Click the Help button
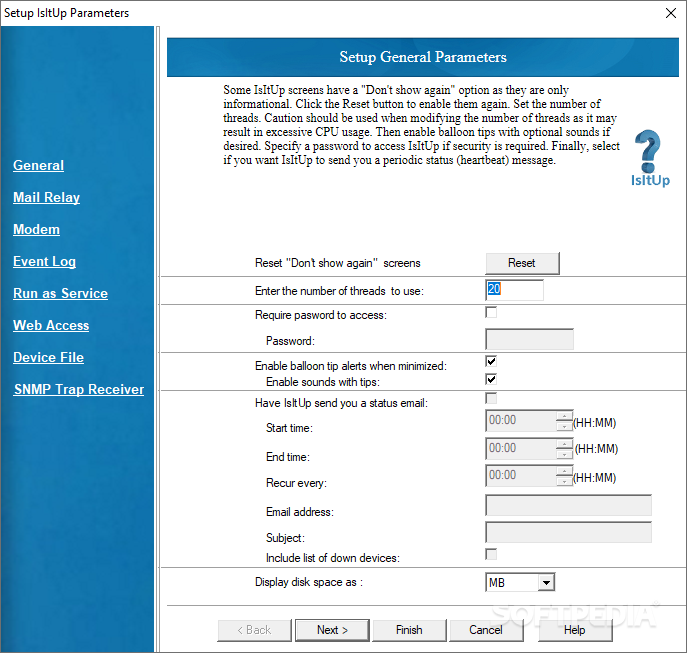687x653 pixels. pos(575,630)
